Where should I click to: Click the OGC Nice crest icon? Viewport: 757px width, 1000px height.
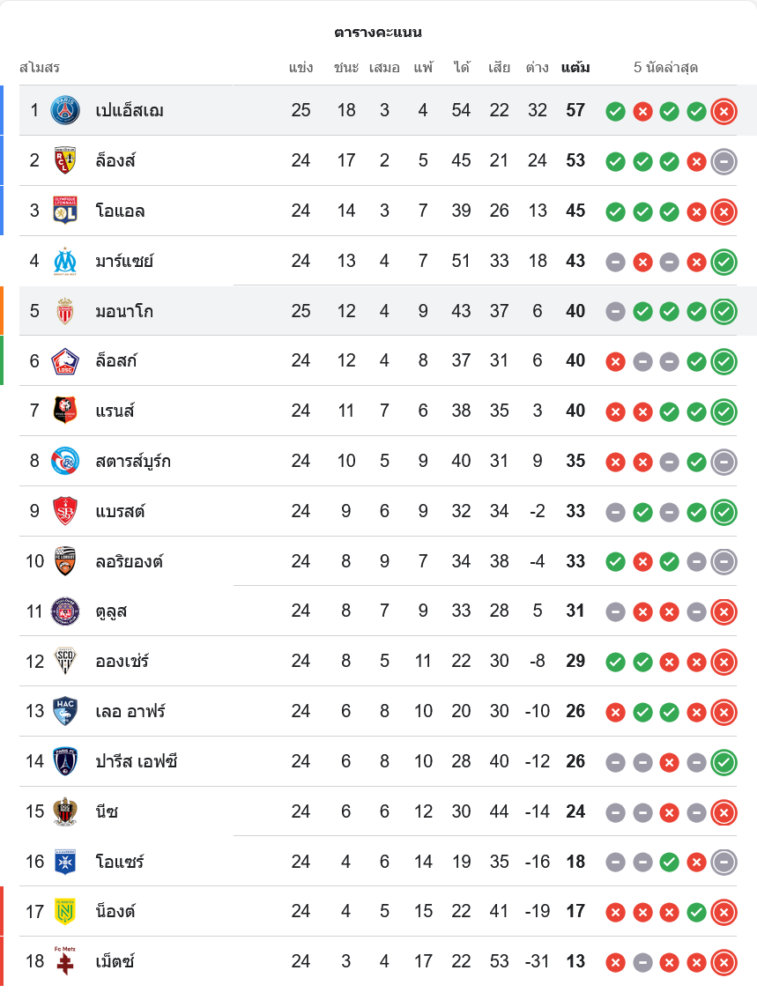[x=66, y=811]
